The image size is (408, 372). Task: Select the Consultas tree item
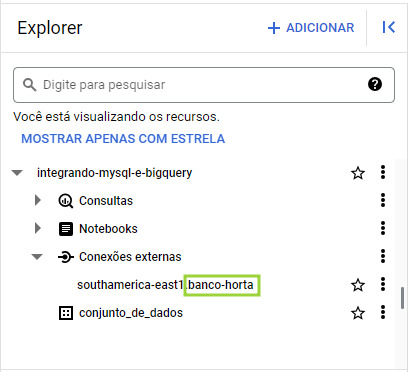pyautogui.click(x=106, y=201)
